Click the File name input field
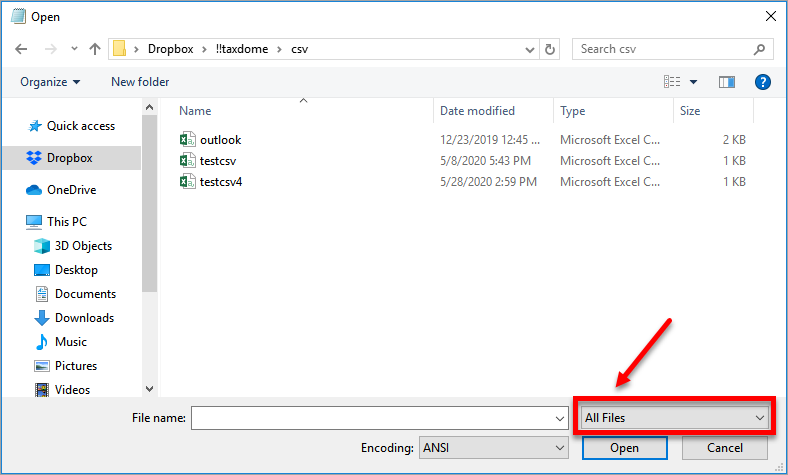 379,418
